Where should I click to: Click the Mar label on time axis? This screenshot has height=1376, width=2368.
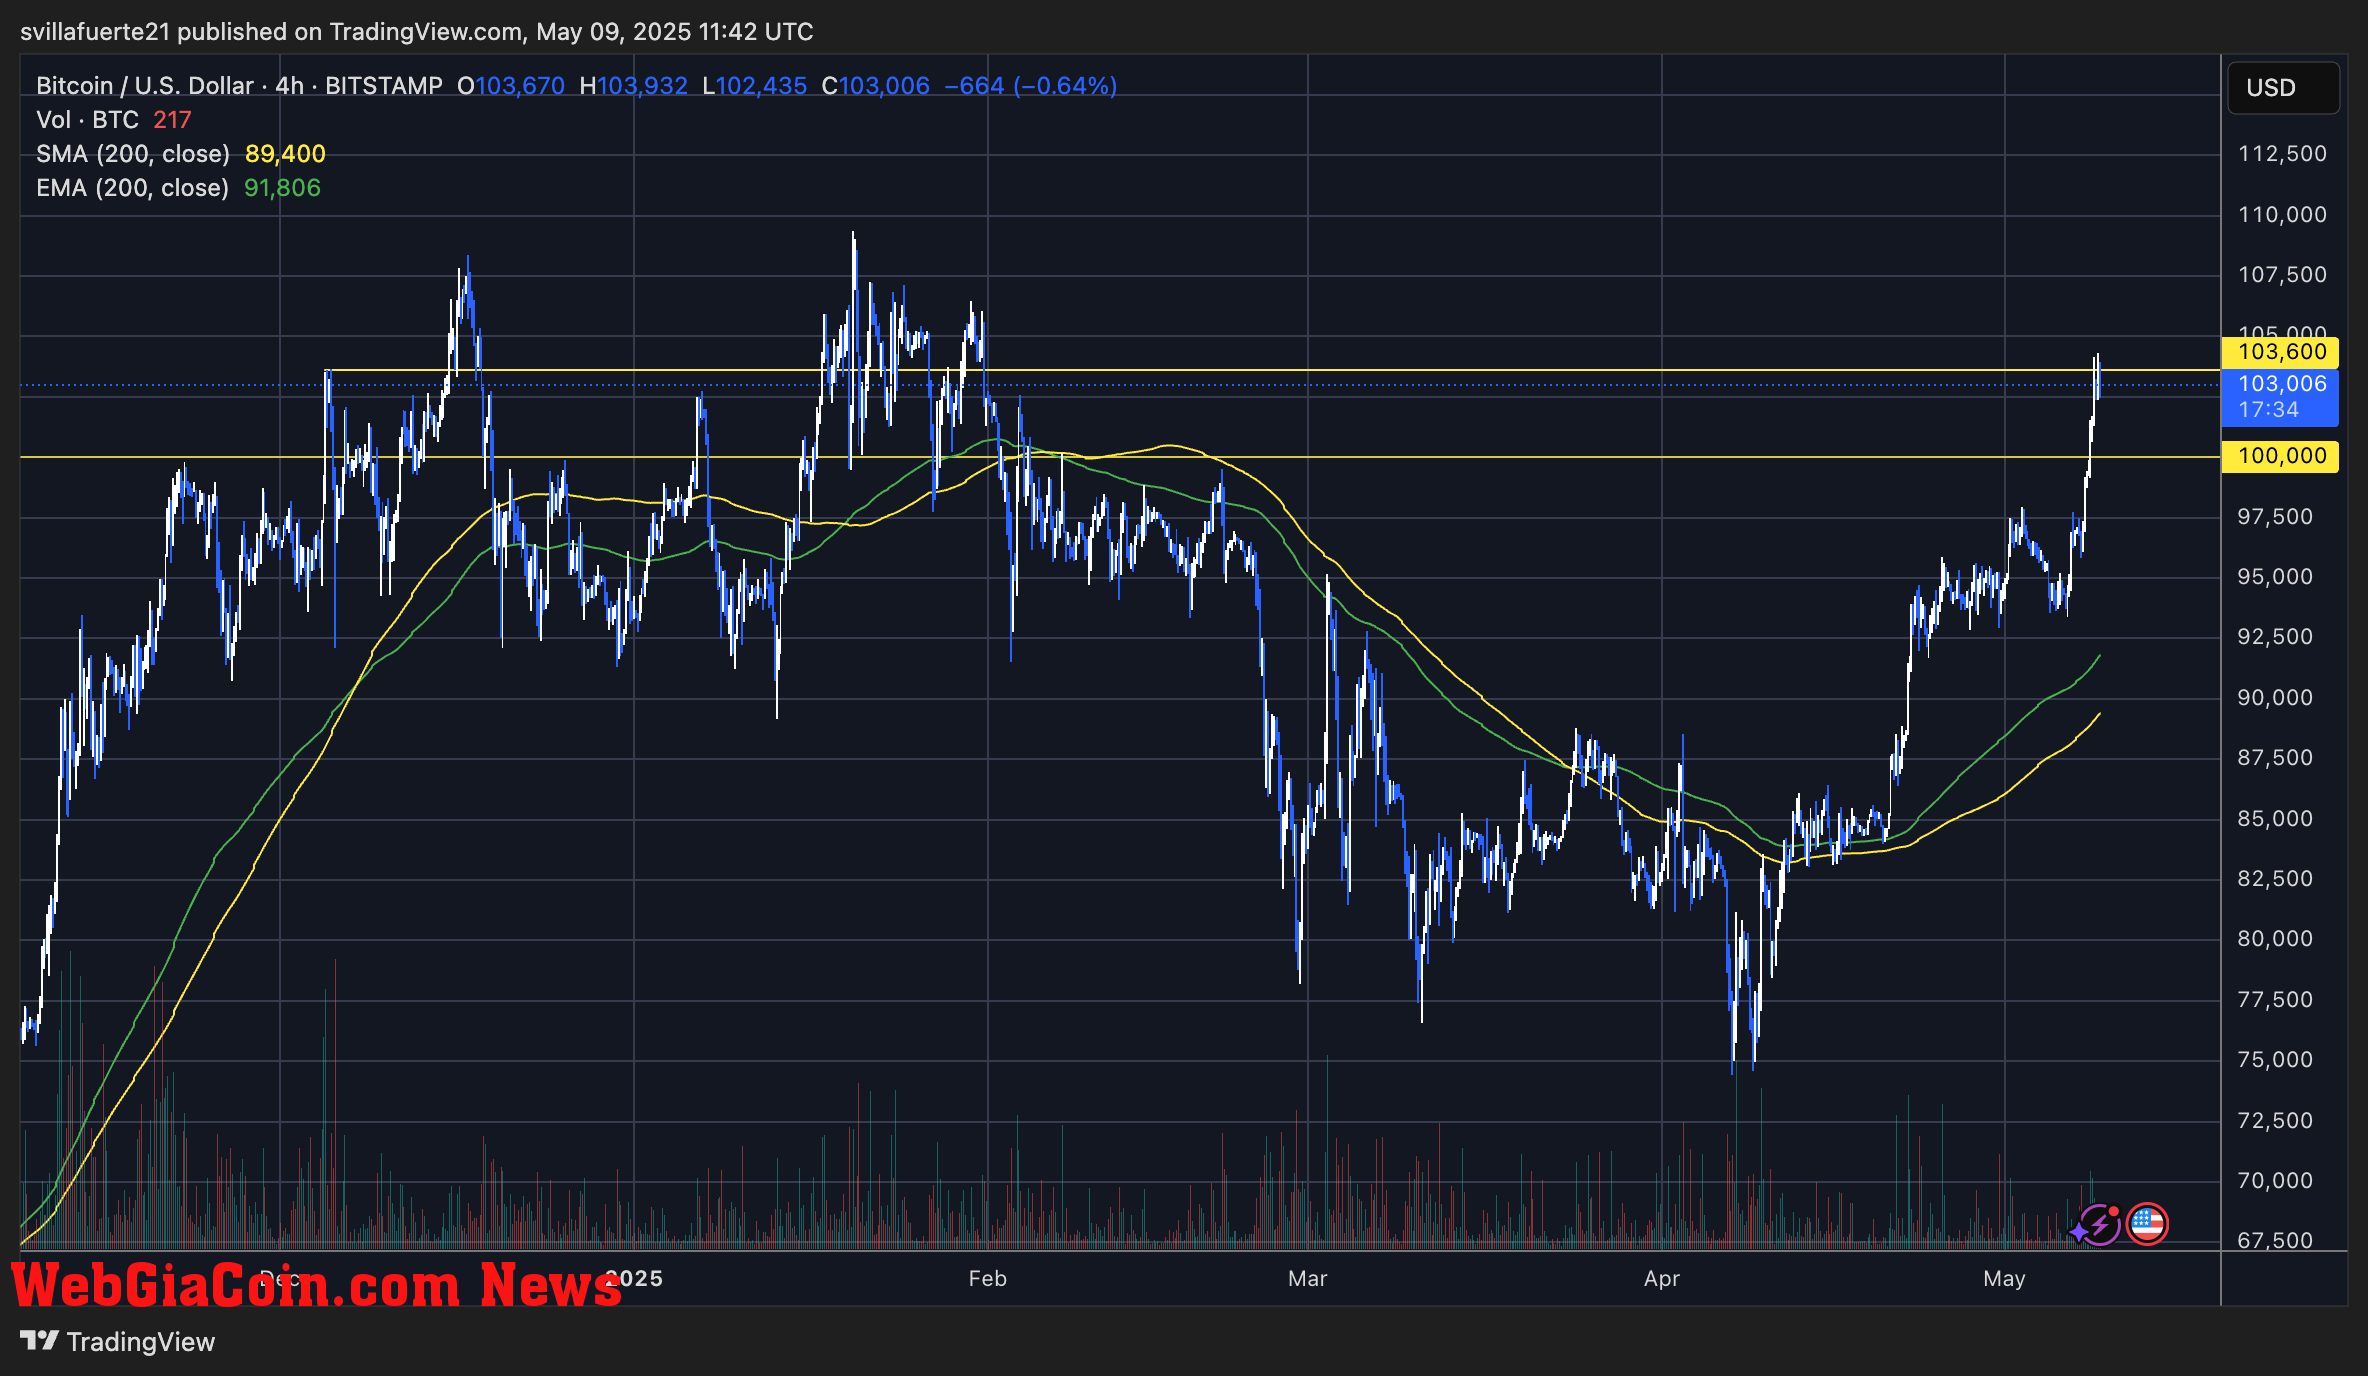(1307, 1279)
